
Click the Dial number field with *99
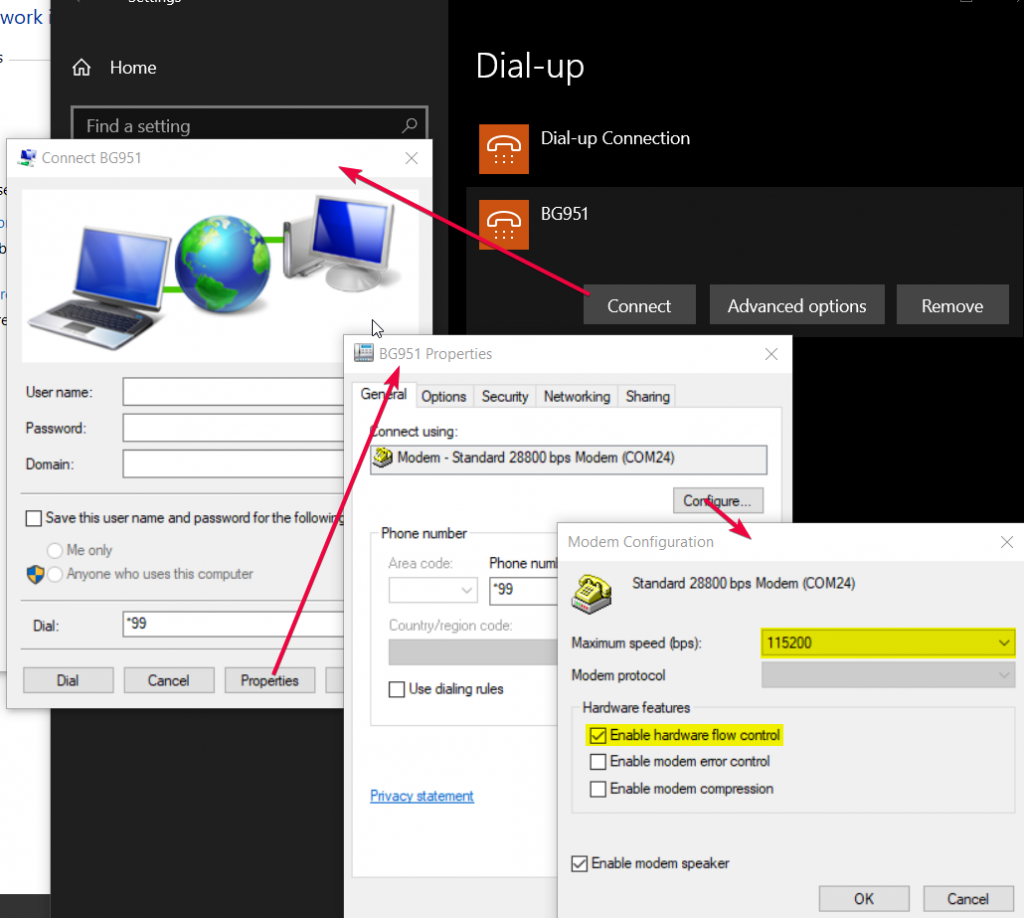click(233, 624)
